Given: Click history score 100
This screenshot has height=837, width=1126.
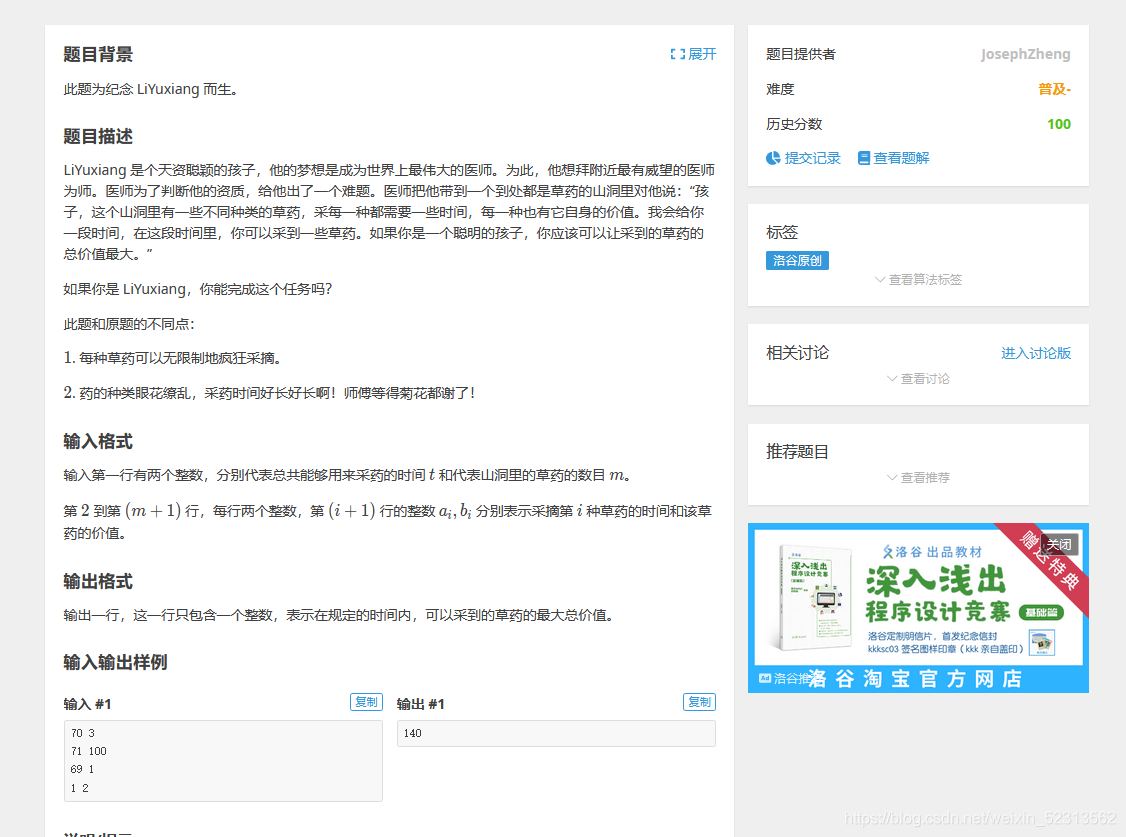Looking at the screenshot, I should tap(1058, 123).
